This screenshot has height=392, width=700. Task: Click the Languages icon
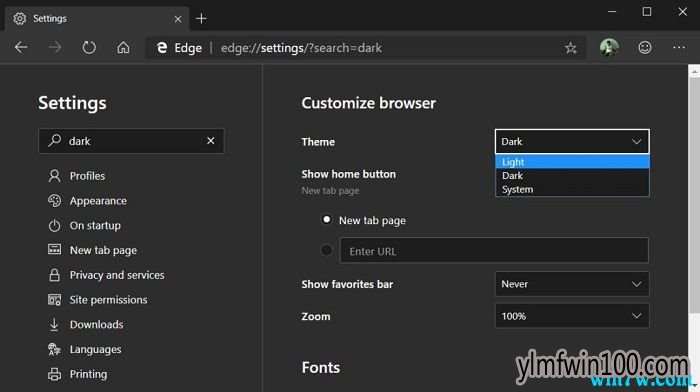click(54, 349)
